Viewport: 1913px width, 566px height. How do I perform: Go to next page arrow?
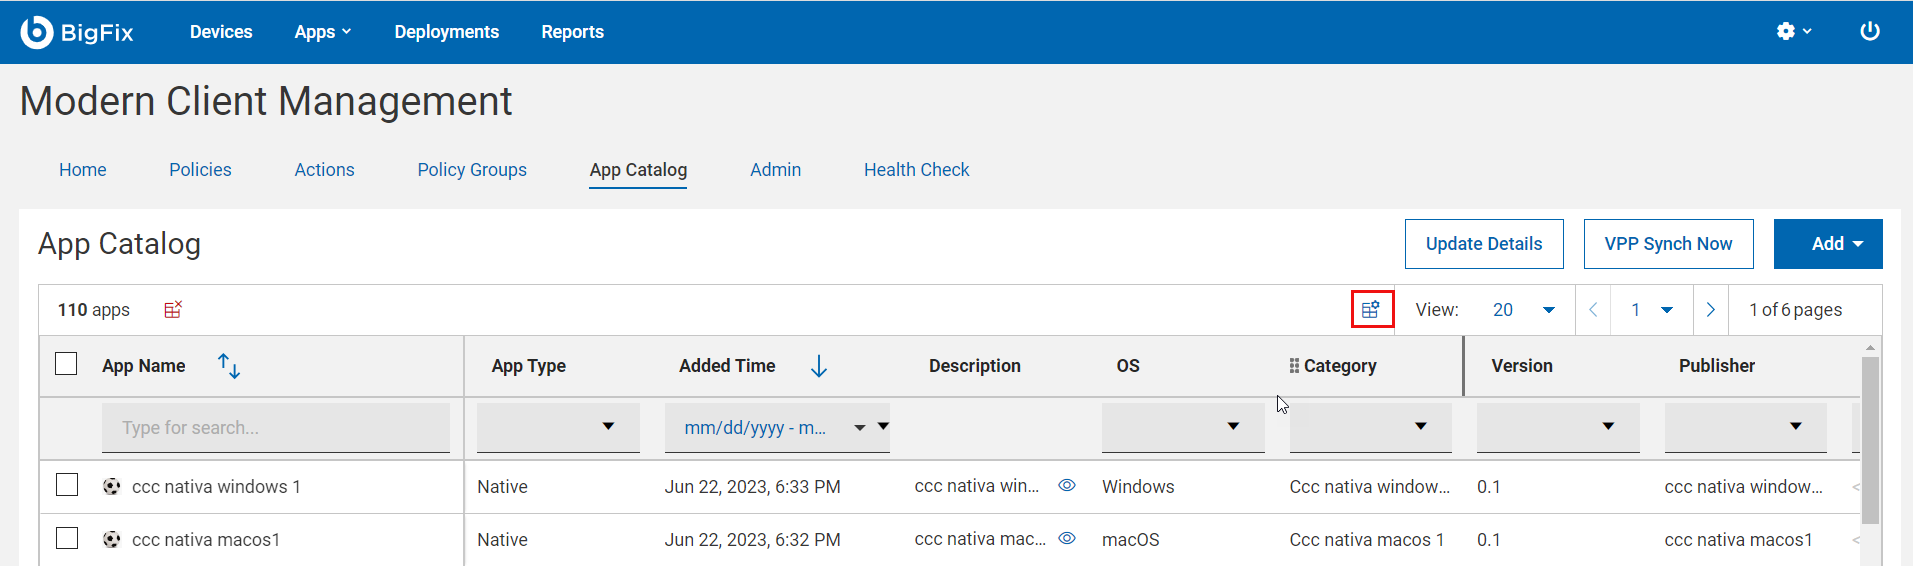click(x=1710, y=310)
